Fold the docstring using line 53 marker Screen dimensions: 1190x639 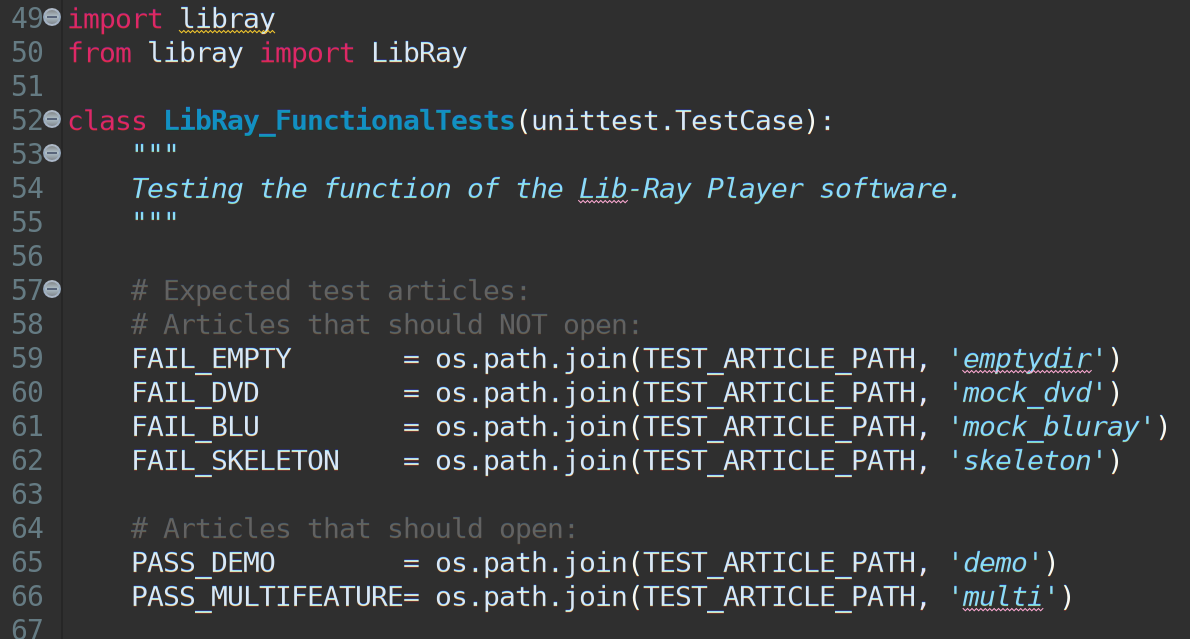pos(53,153)
